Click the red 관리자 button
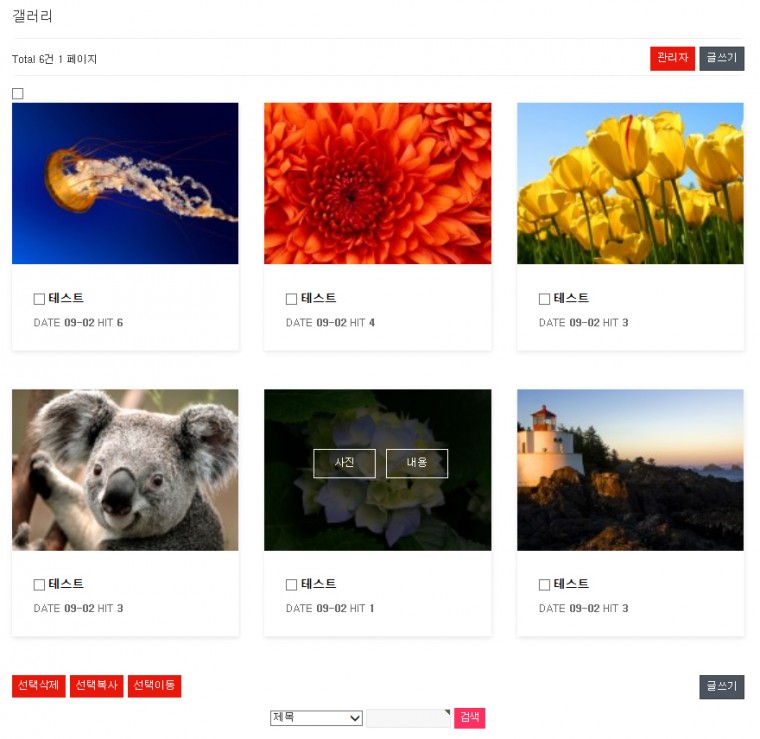Screen dimensions: 760x739 (x=672, y=59)
